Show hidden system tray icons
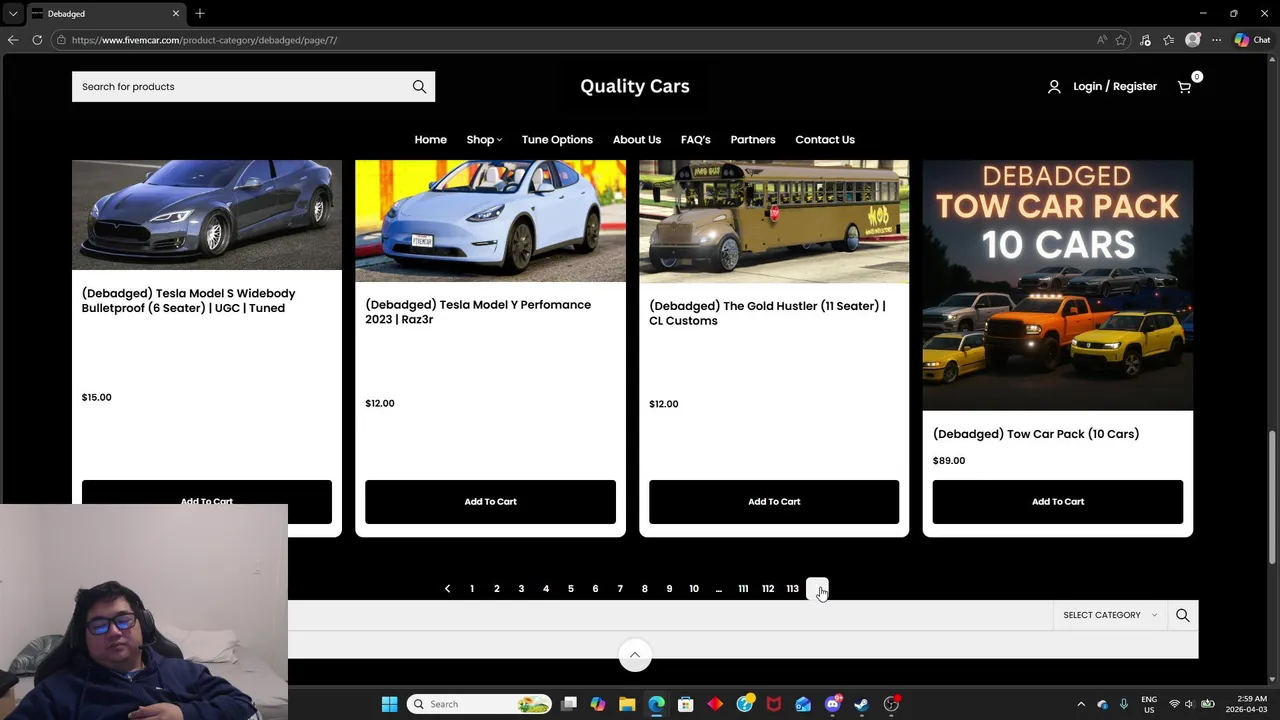The width and height of the screenshot is (1280, 720). click(x=1081, y=704)
